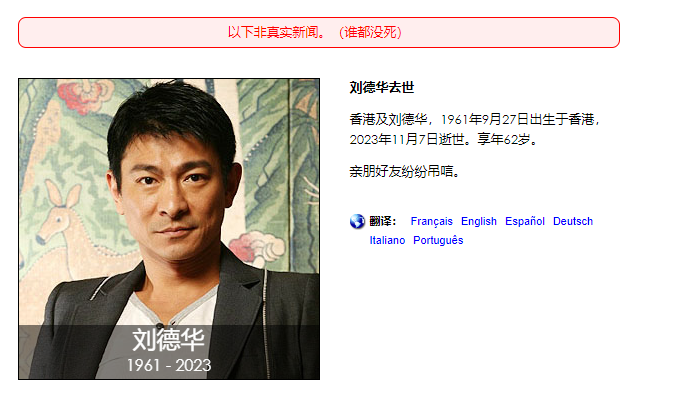Click the 亲朋好友纷纷吊唁 sentence
Screen dimensions: 678x408
pyautogui.click(x=405, y=172)
